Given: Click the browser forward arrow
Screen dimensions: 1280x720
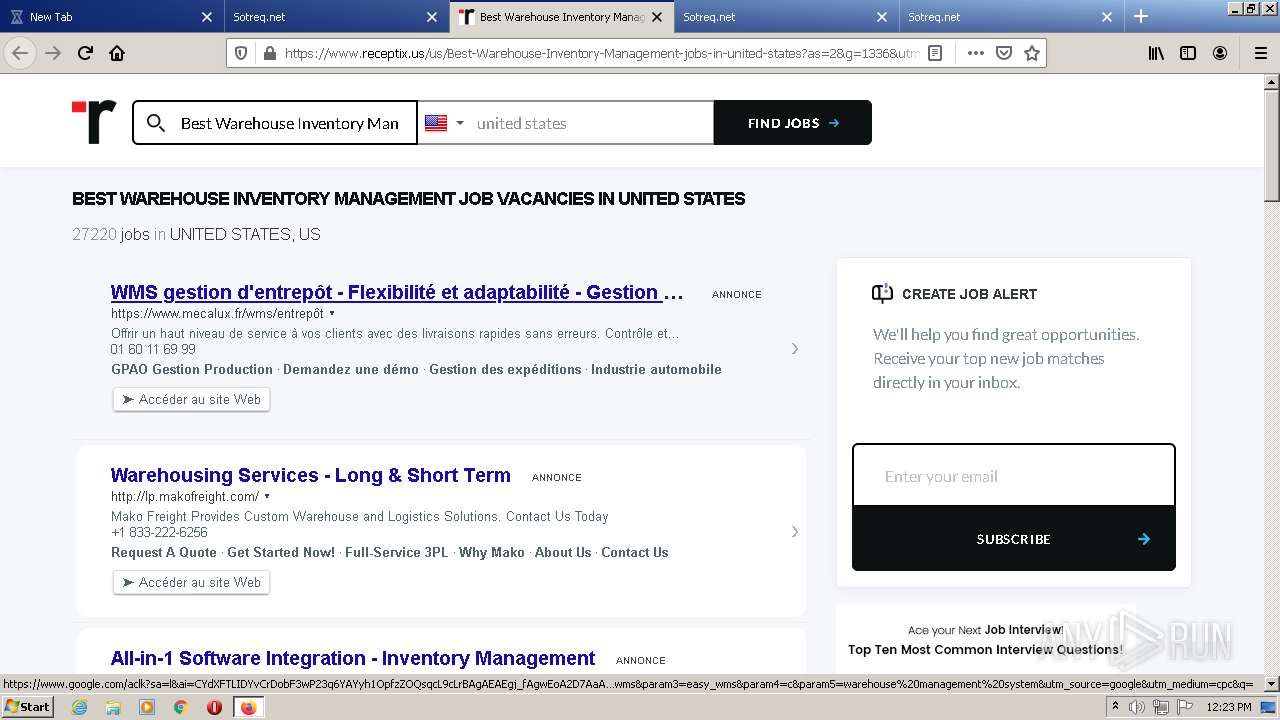Looking at the screenshot, I should coord(53,53).
